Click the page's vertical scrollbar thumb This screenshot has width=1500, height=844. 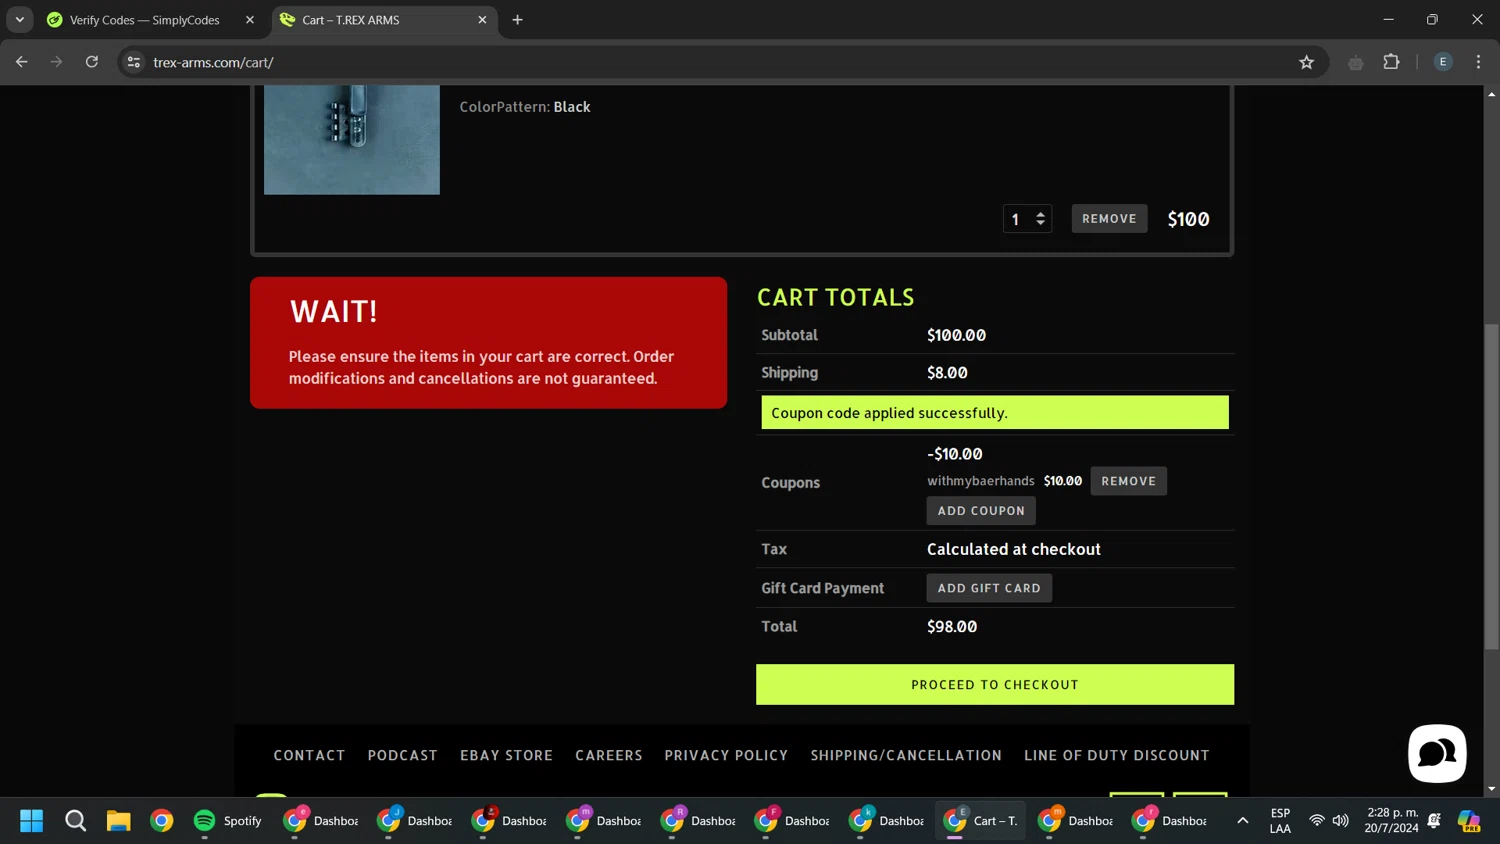1491,486
